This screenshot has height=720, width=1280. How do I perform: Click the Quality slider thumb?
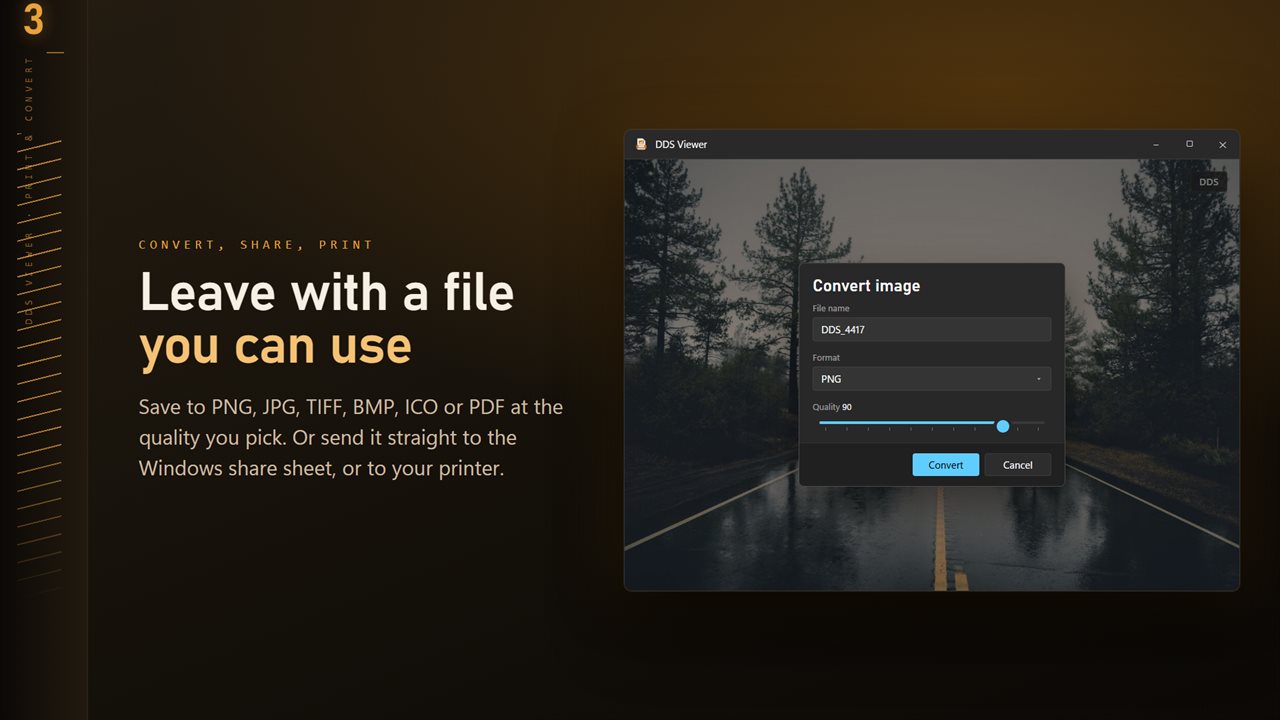[1003, 426]
